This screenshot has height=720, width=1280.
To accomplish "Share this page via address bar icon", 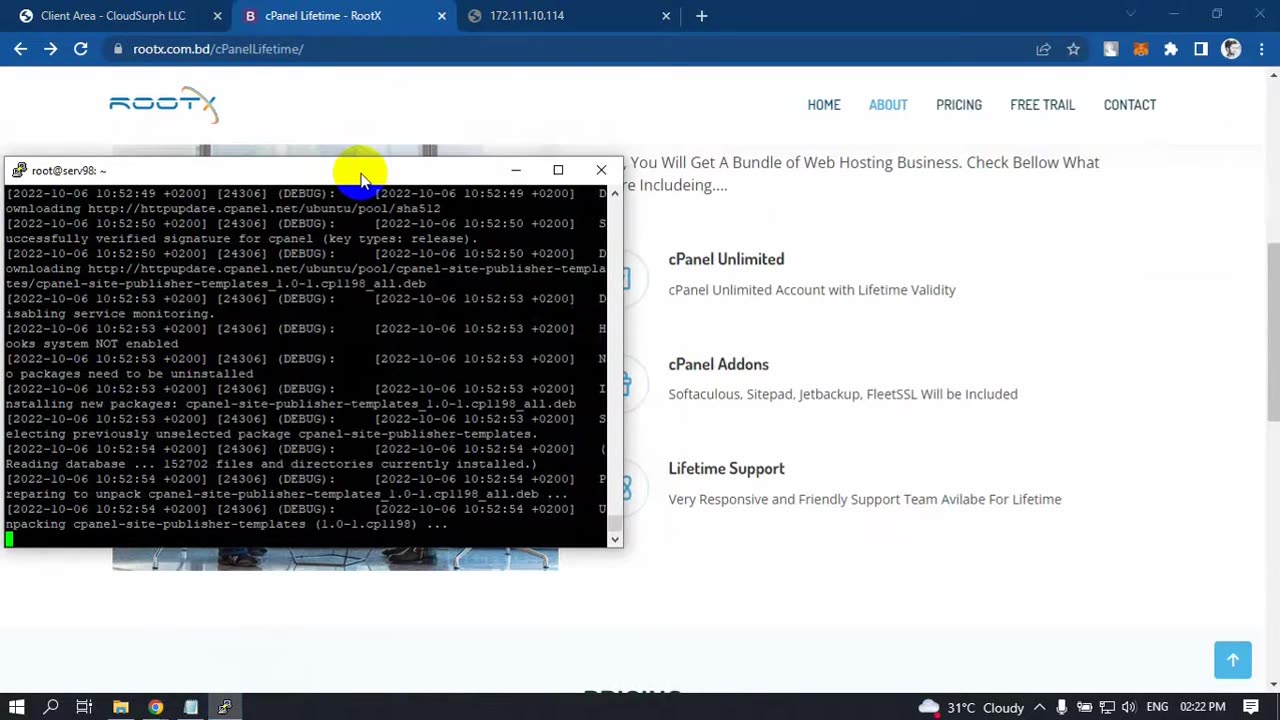I will [x=1043, y=49].
